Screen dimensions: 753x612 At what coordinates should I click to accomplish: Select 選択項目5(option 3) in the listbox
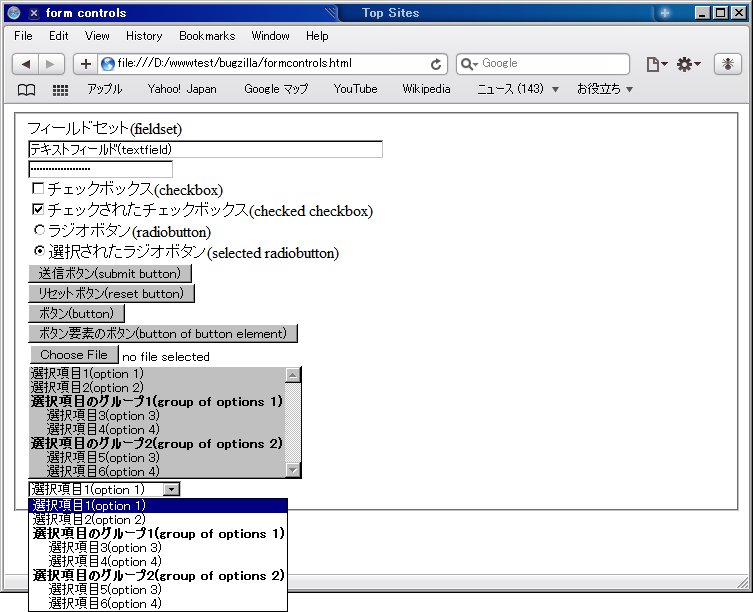coord(157,457)
